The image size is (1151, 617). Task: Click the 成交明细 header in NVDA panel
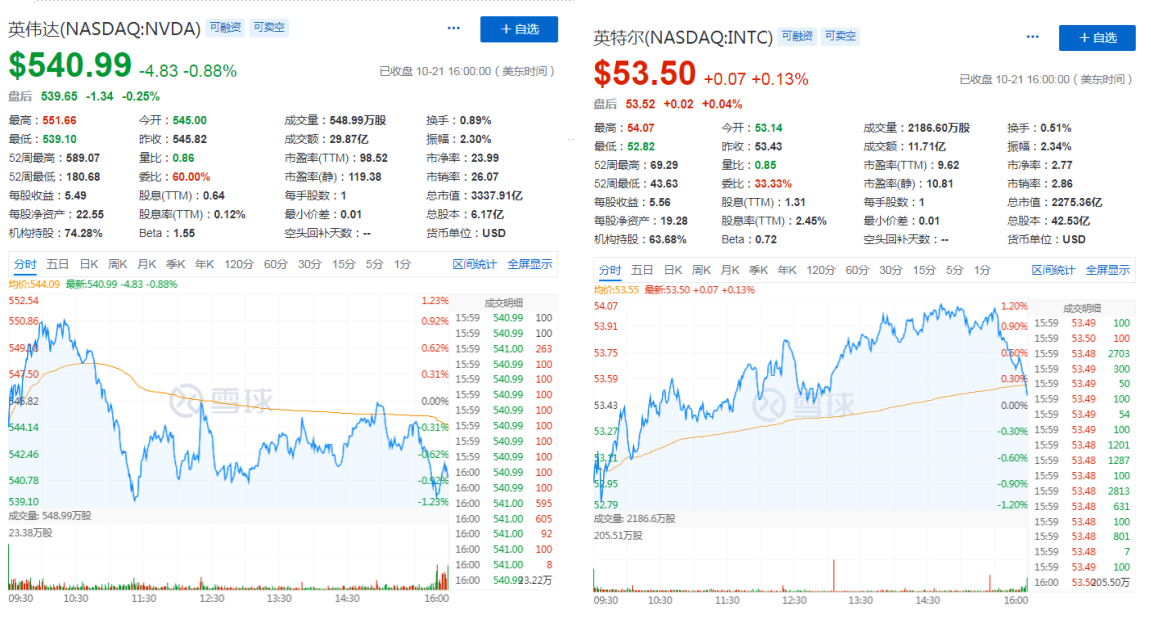coord(504,302)
